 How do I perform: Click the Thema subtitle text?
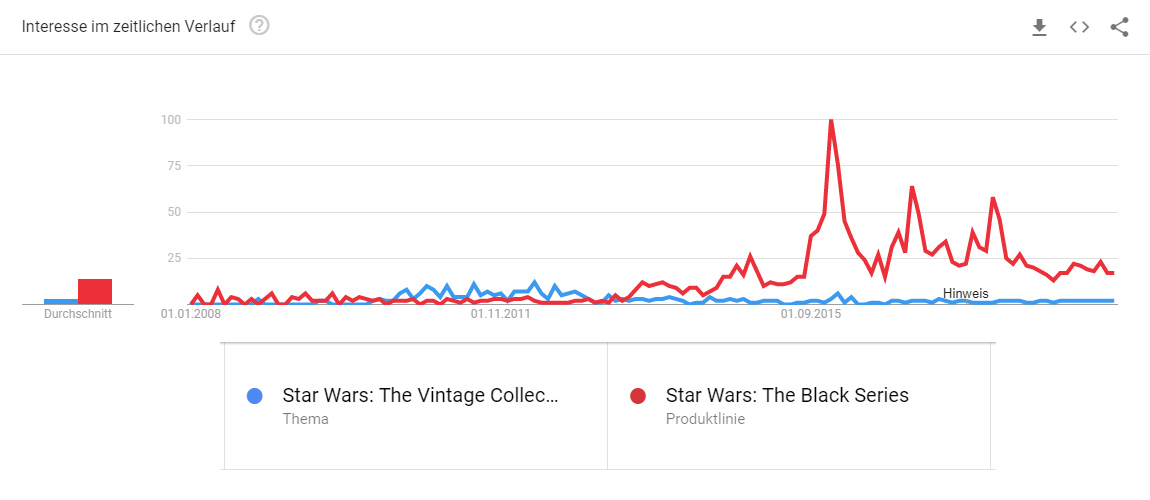point(305,419)
